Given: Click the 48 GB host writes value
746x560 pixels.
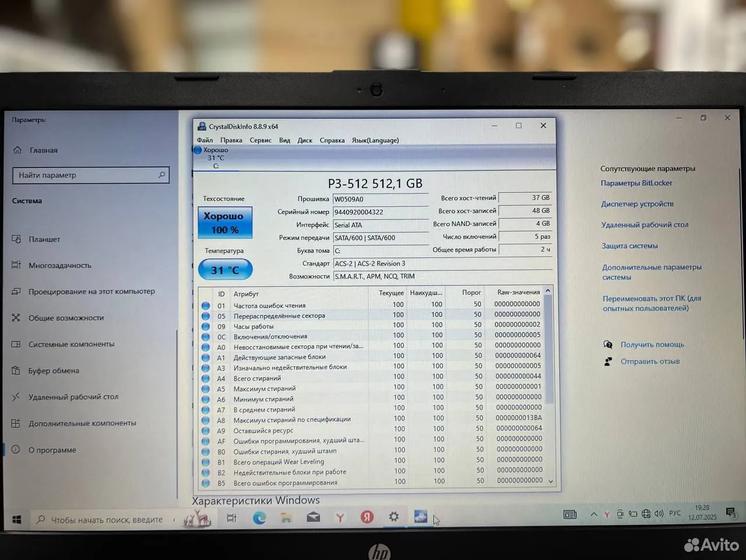Looking at the screenshot, I should click(525, 210).
